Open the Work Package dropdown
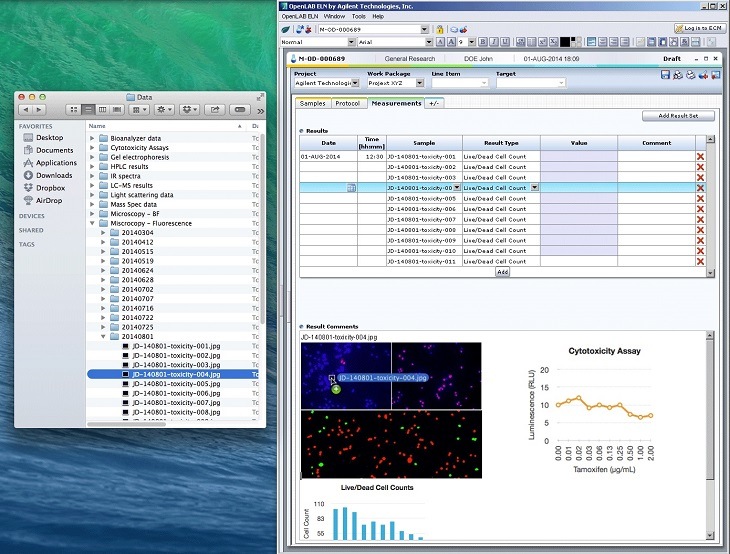730x554 pixels. (419, 83)
